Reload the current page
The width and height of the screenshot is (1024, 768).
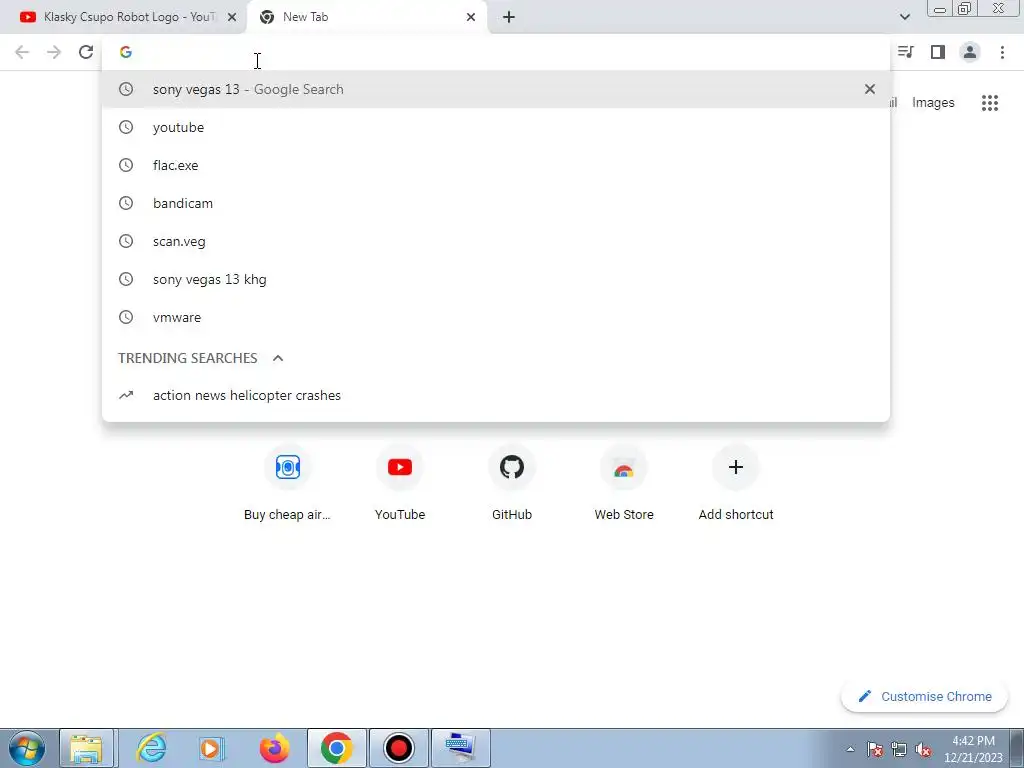[86, 52]
